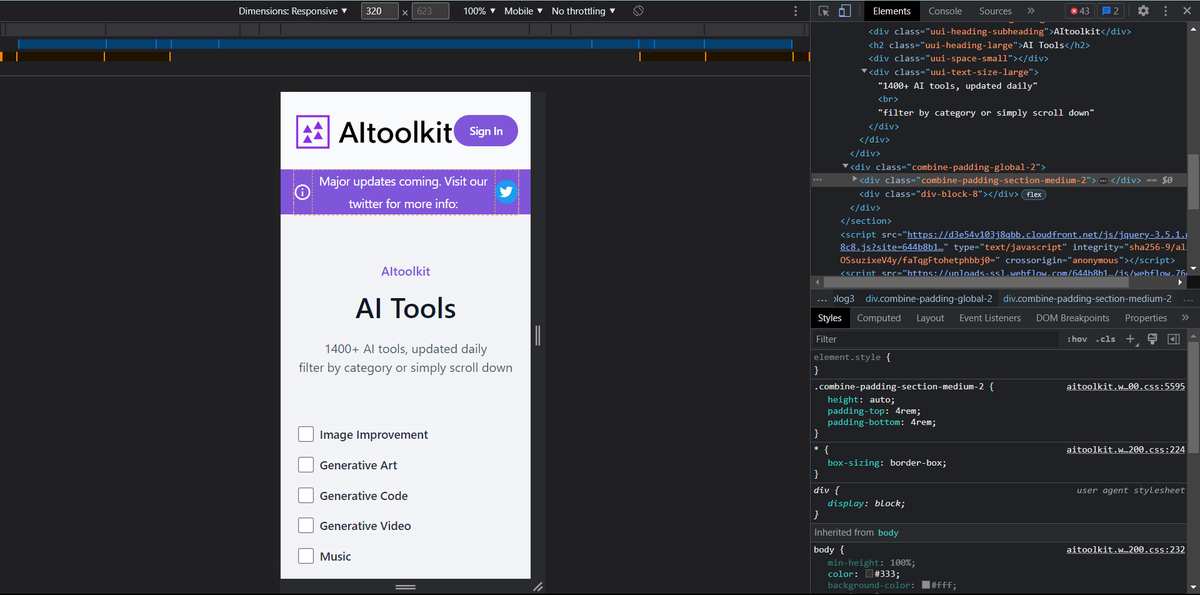Show more Styles pane tabs
This screenshot has height=595, width=1200.
click(x=1185, y=318)
